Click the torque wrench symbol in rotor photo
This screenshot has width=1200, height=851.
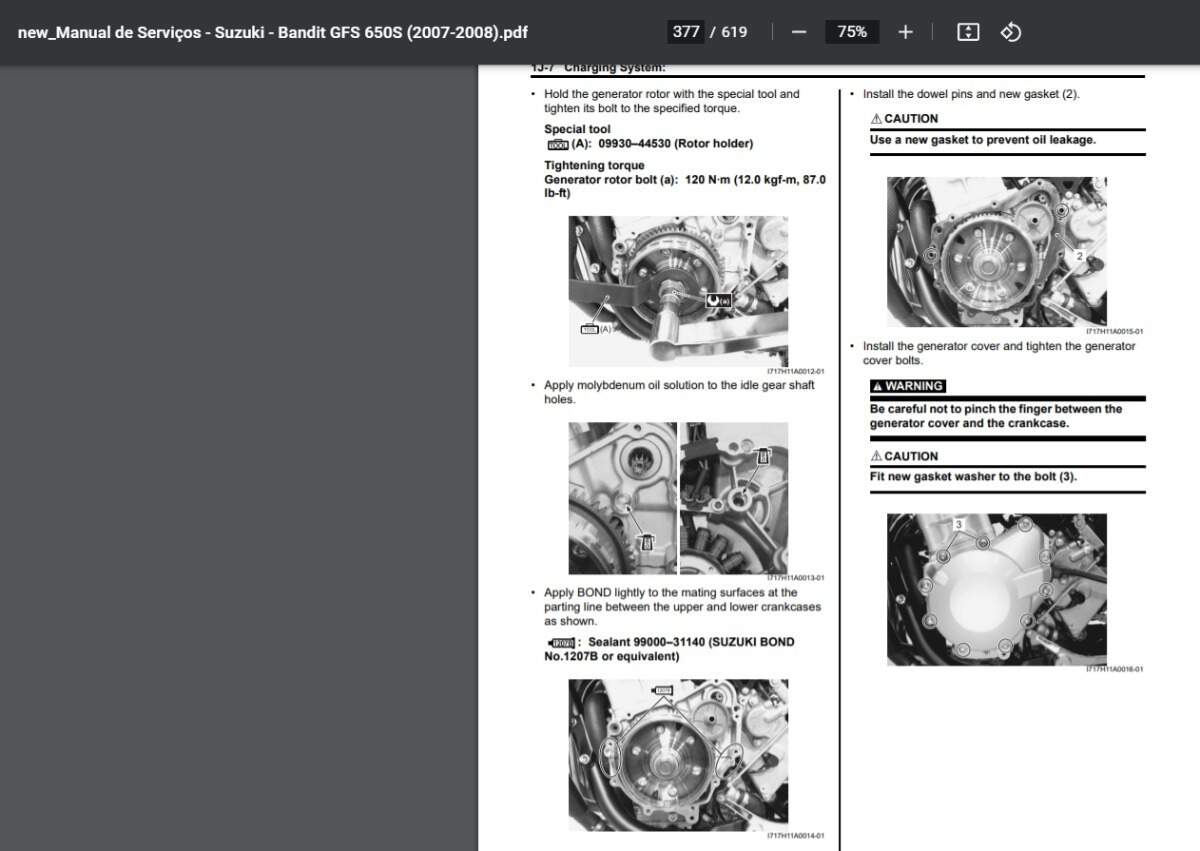pyautogui.click(x=718, y=299)
